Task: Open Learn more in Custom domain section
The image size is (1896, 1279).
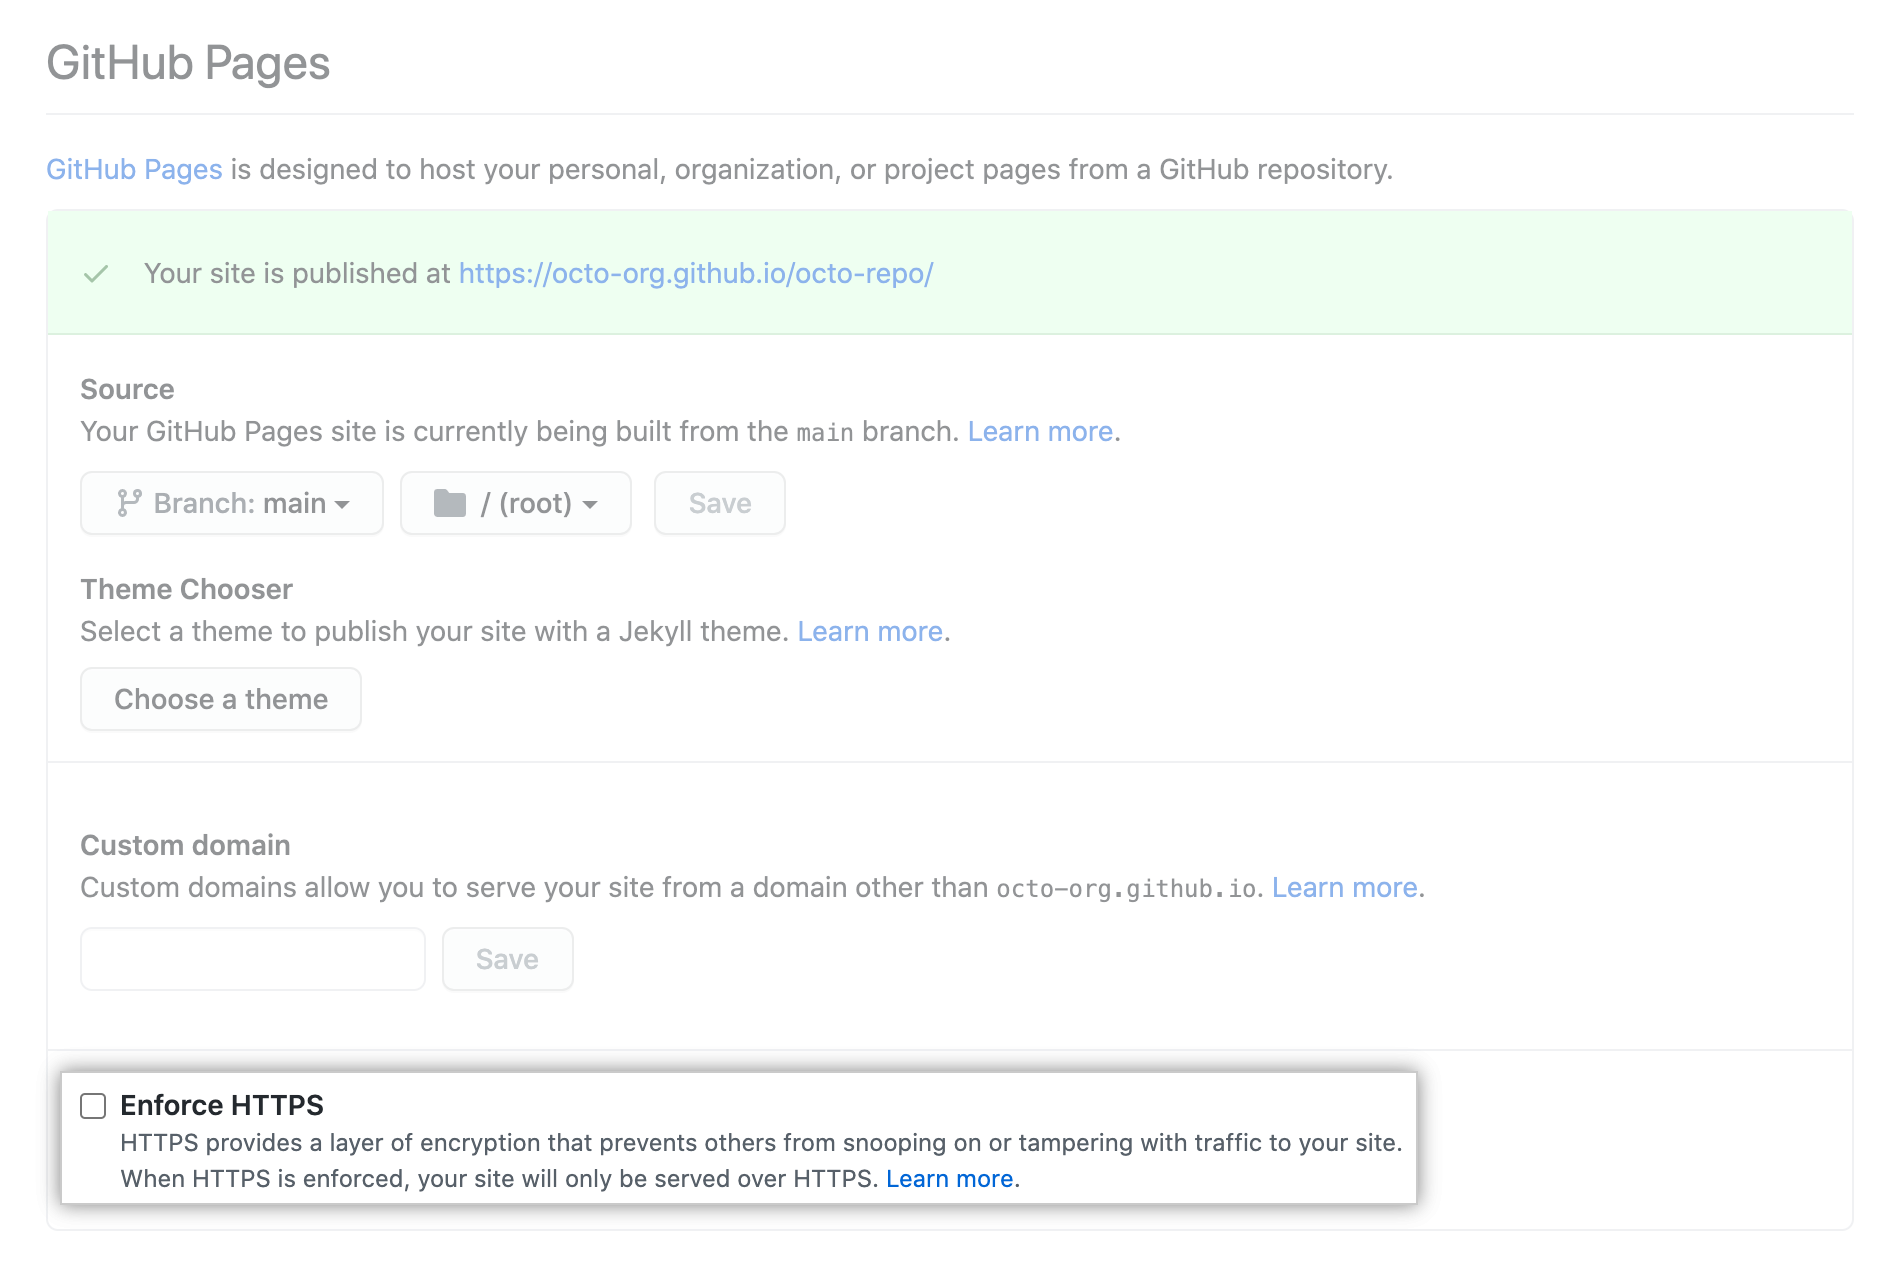Action: pos(1344,887)
